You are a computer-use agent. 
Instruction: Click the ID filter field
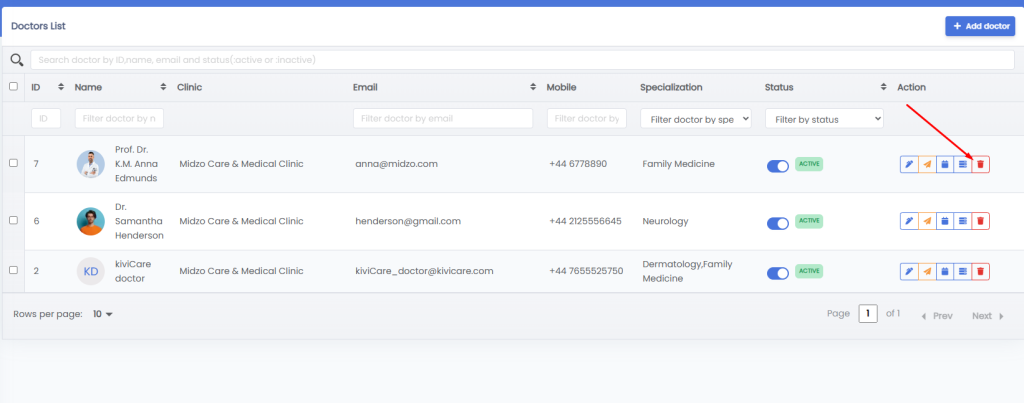pos(46,118)
